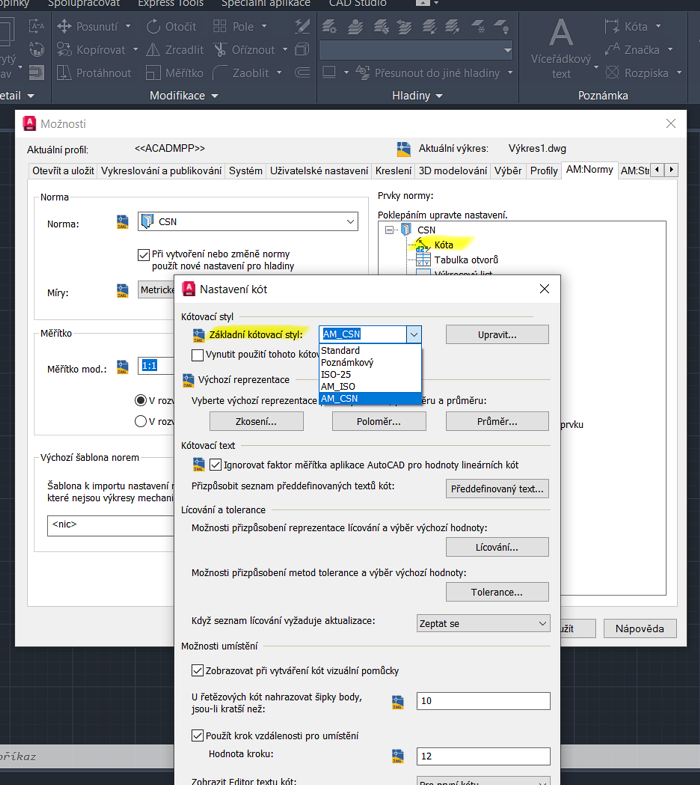
Task: Open the ribbon layer selection dropdown
Action: pyautogui.click(x=416, y=50)
